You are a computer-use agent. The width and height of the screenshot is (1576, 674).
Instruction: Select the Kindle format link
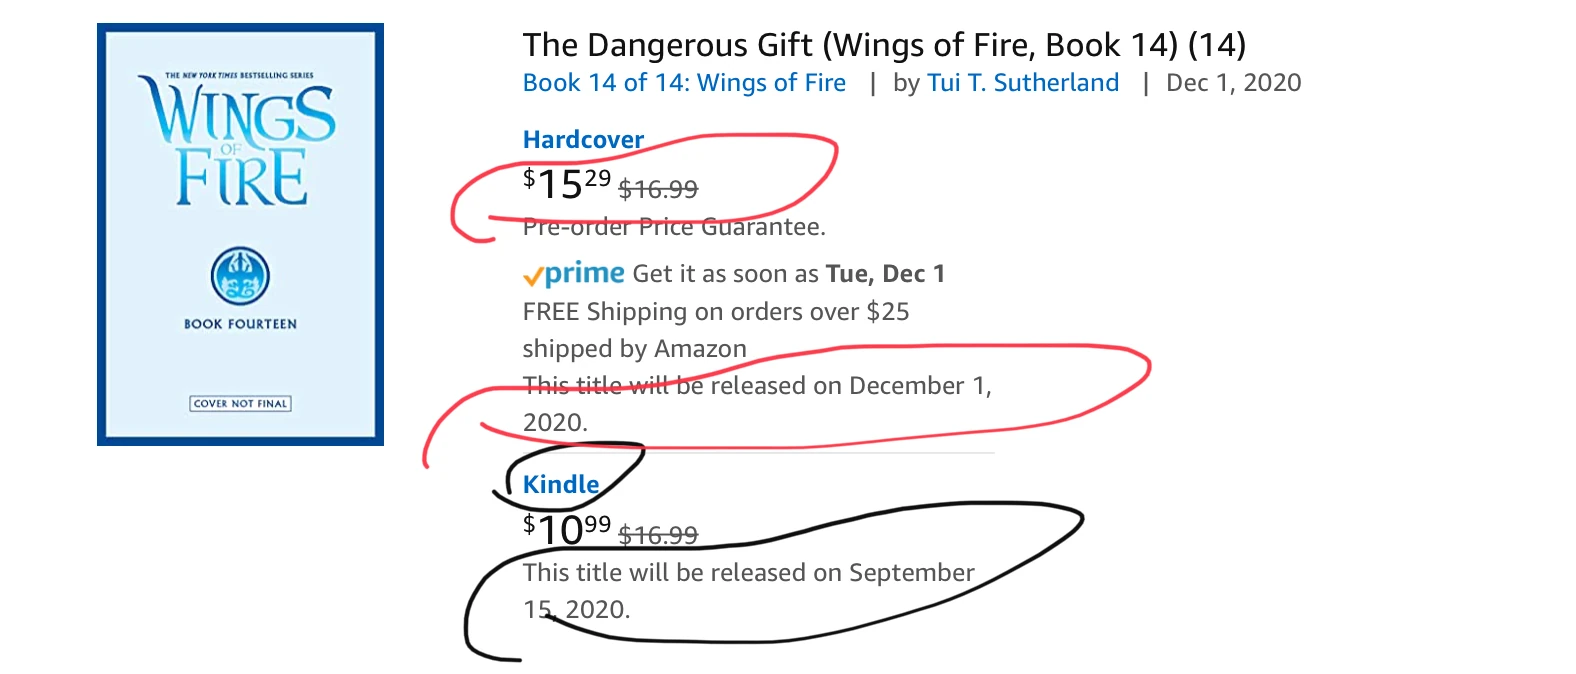(x=561, y=485)
